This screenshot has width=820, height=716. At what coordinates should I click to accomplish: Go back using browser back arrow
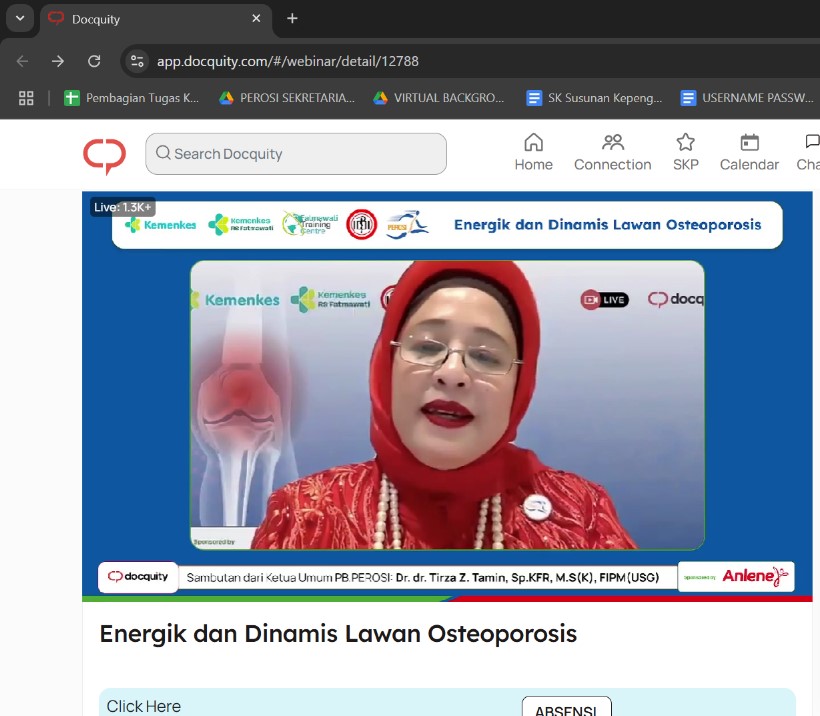[x=22, y=61]
